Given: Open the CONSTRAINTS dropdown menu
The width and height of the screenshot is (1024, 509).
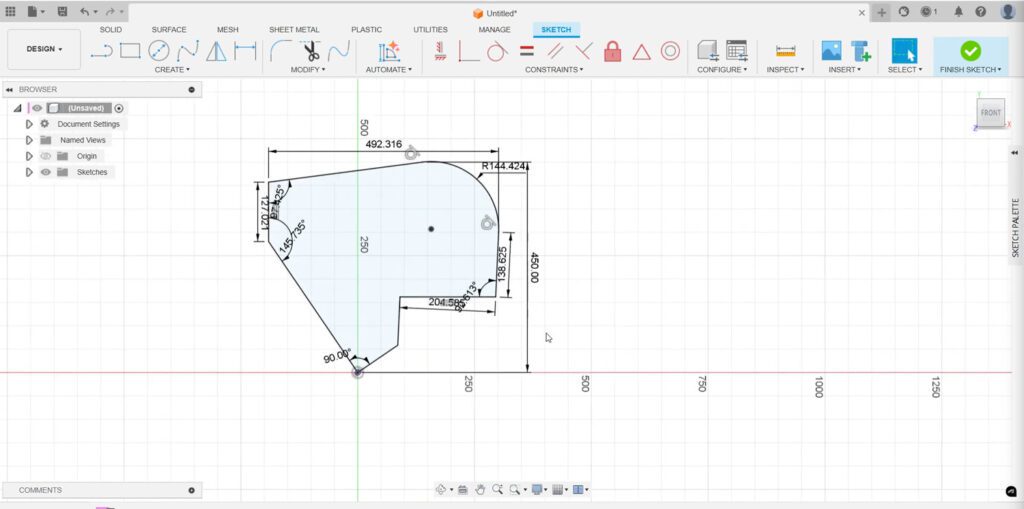Looking at the screenshot, I should (554, 70).
